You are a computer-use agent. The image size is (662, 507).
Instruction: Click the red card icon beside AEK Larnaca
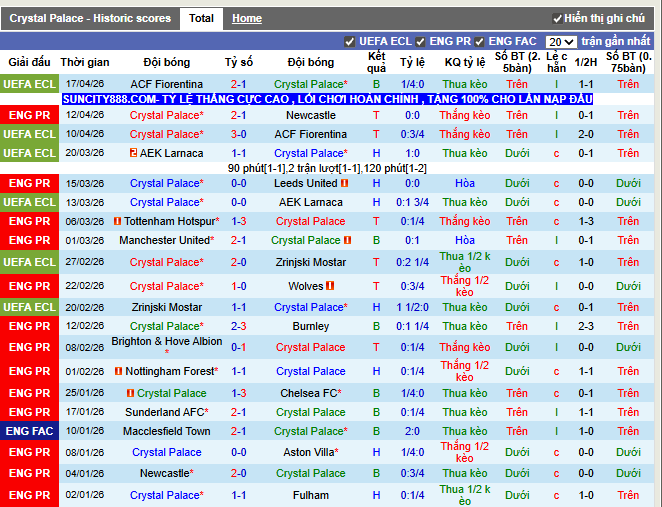coord(132,153)
